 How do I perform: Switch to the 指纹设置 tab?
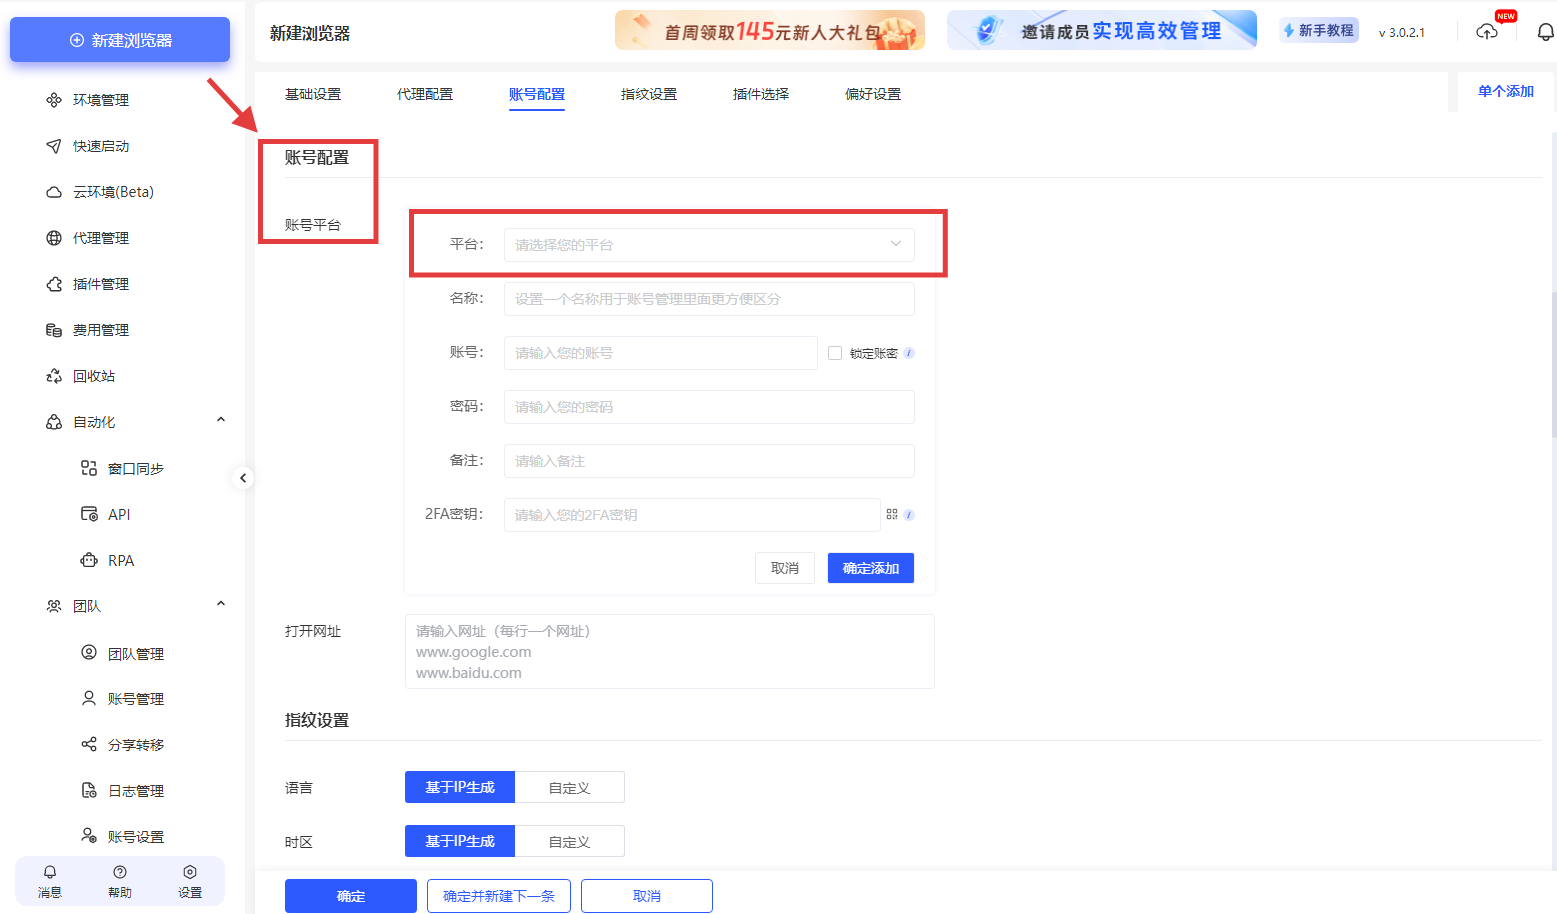[x=648, y=93]
